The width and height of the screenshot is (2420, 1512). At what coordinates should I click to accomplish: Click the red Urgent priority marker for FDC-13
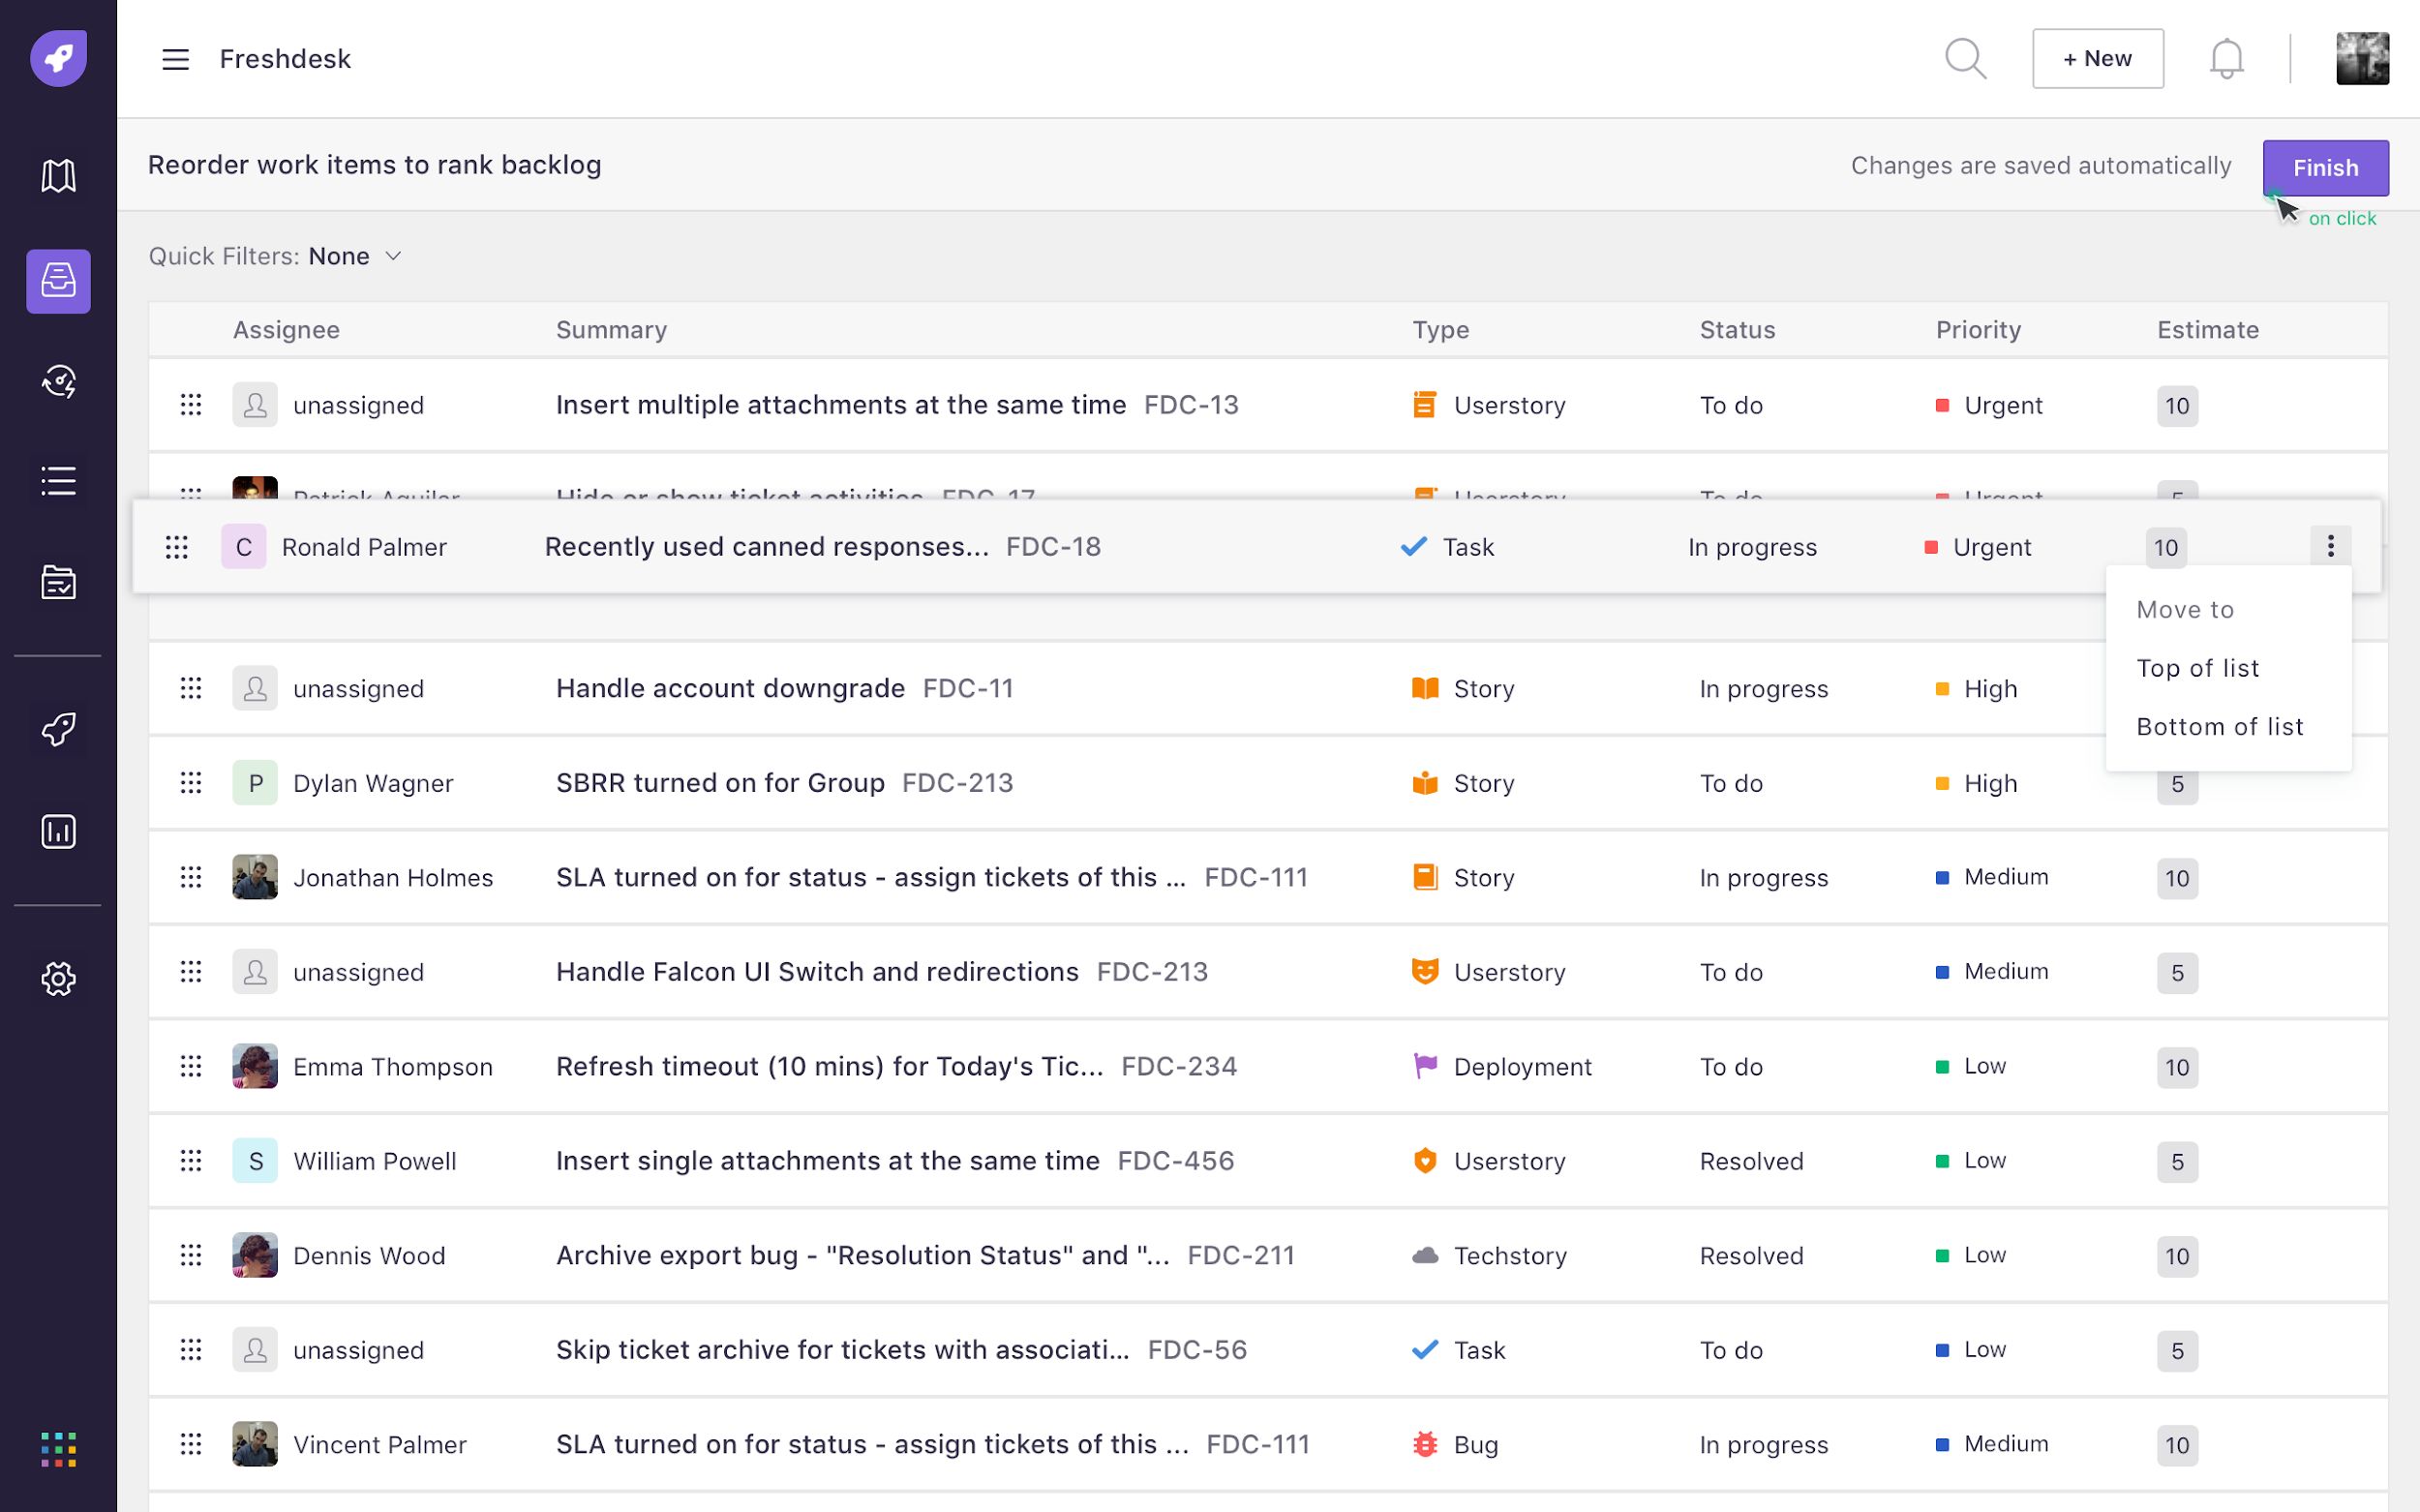click(x=1942, y=405)
